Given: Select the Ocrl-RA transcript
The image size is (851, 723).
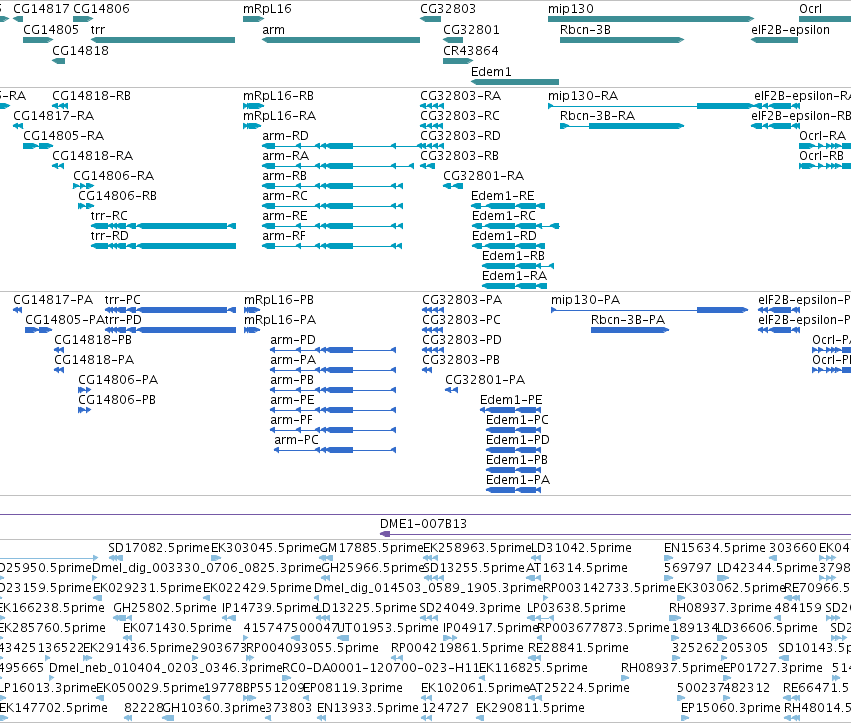Looking at the screenshot, I should [x=825, y=146].
